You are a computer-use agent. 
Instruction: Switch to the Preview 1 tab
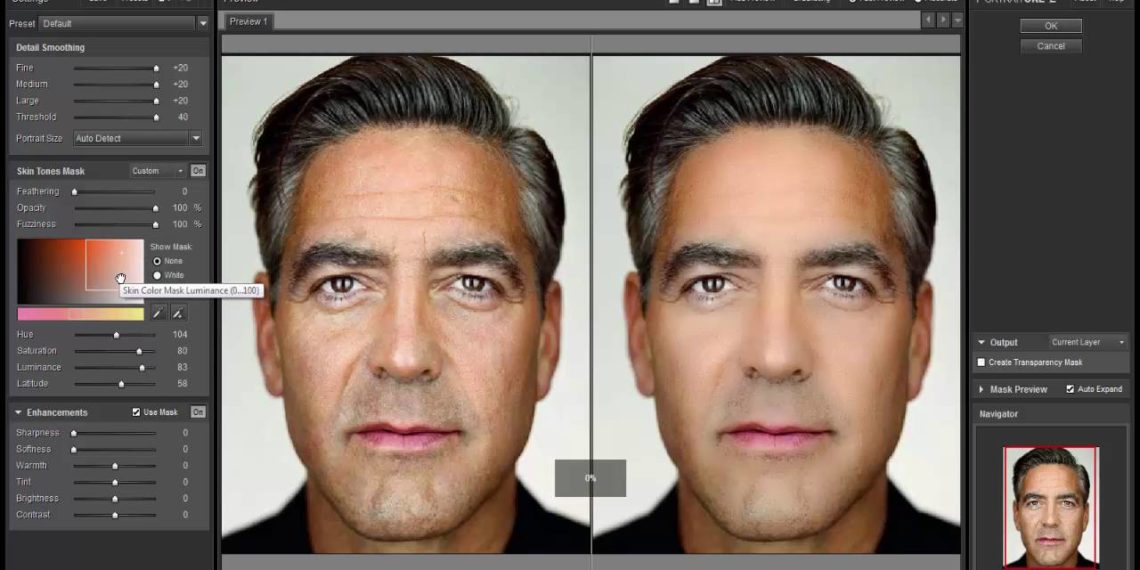(x=249, y=22)
